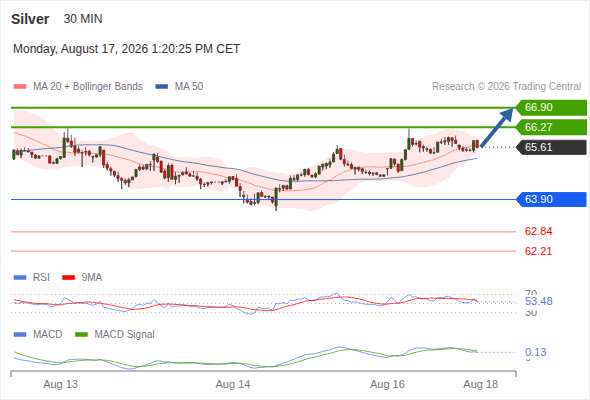Click the Silver instrument title
Viewport: 590px width, 400px height.
coord(30,19)
